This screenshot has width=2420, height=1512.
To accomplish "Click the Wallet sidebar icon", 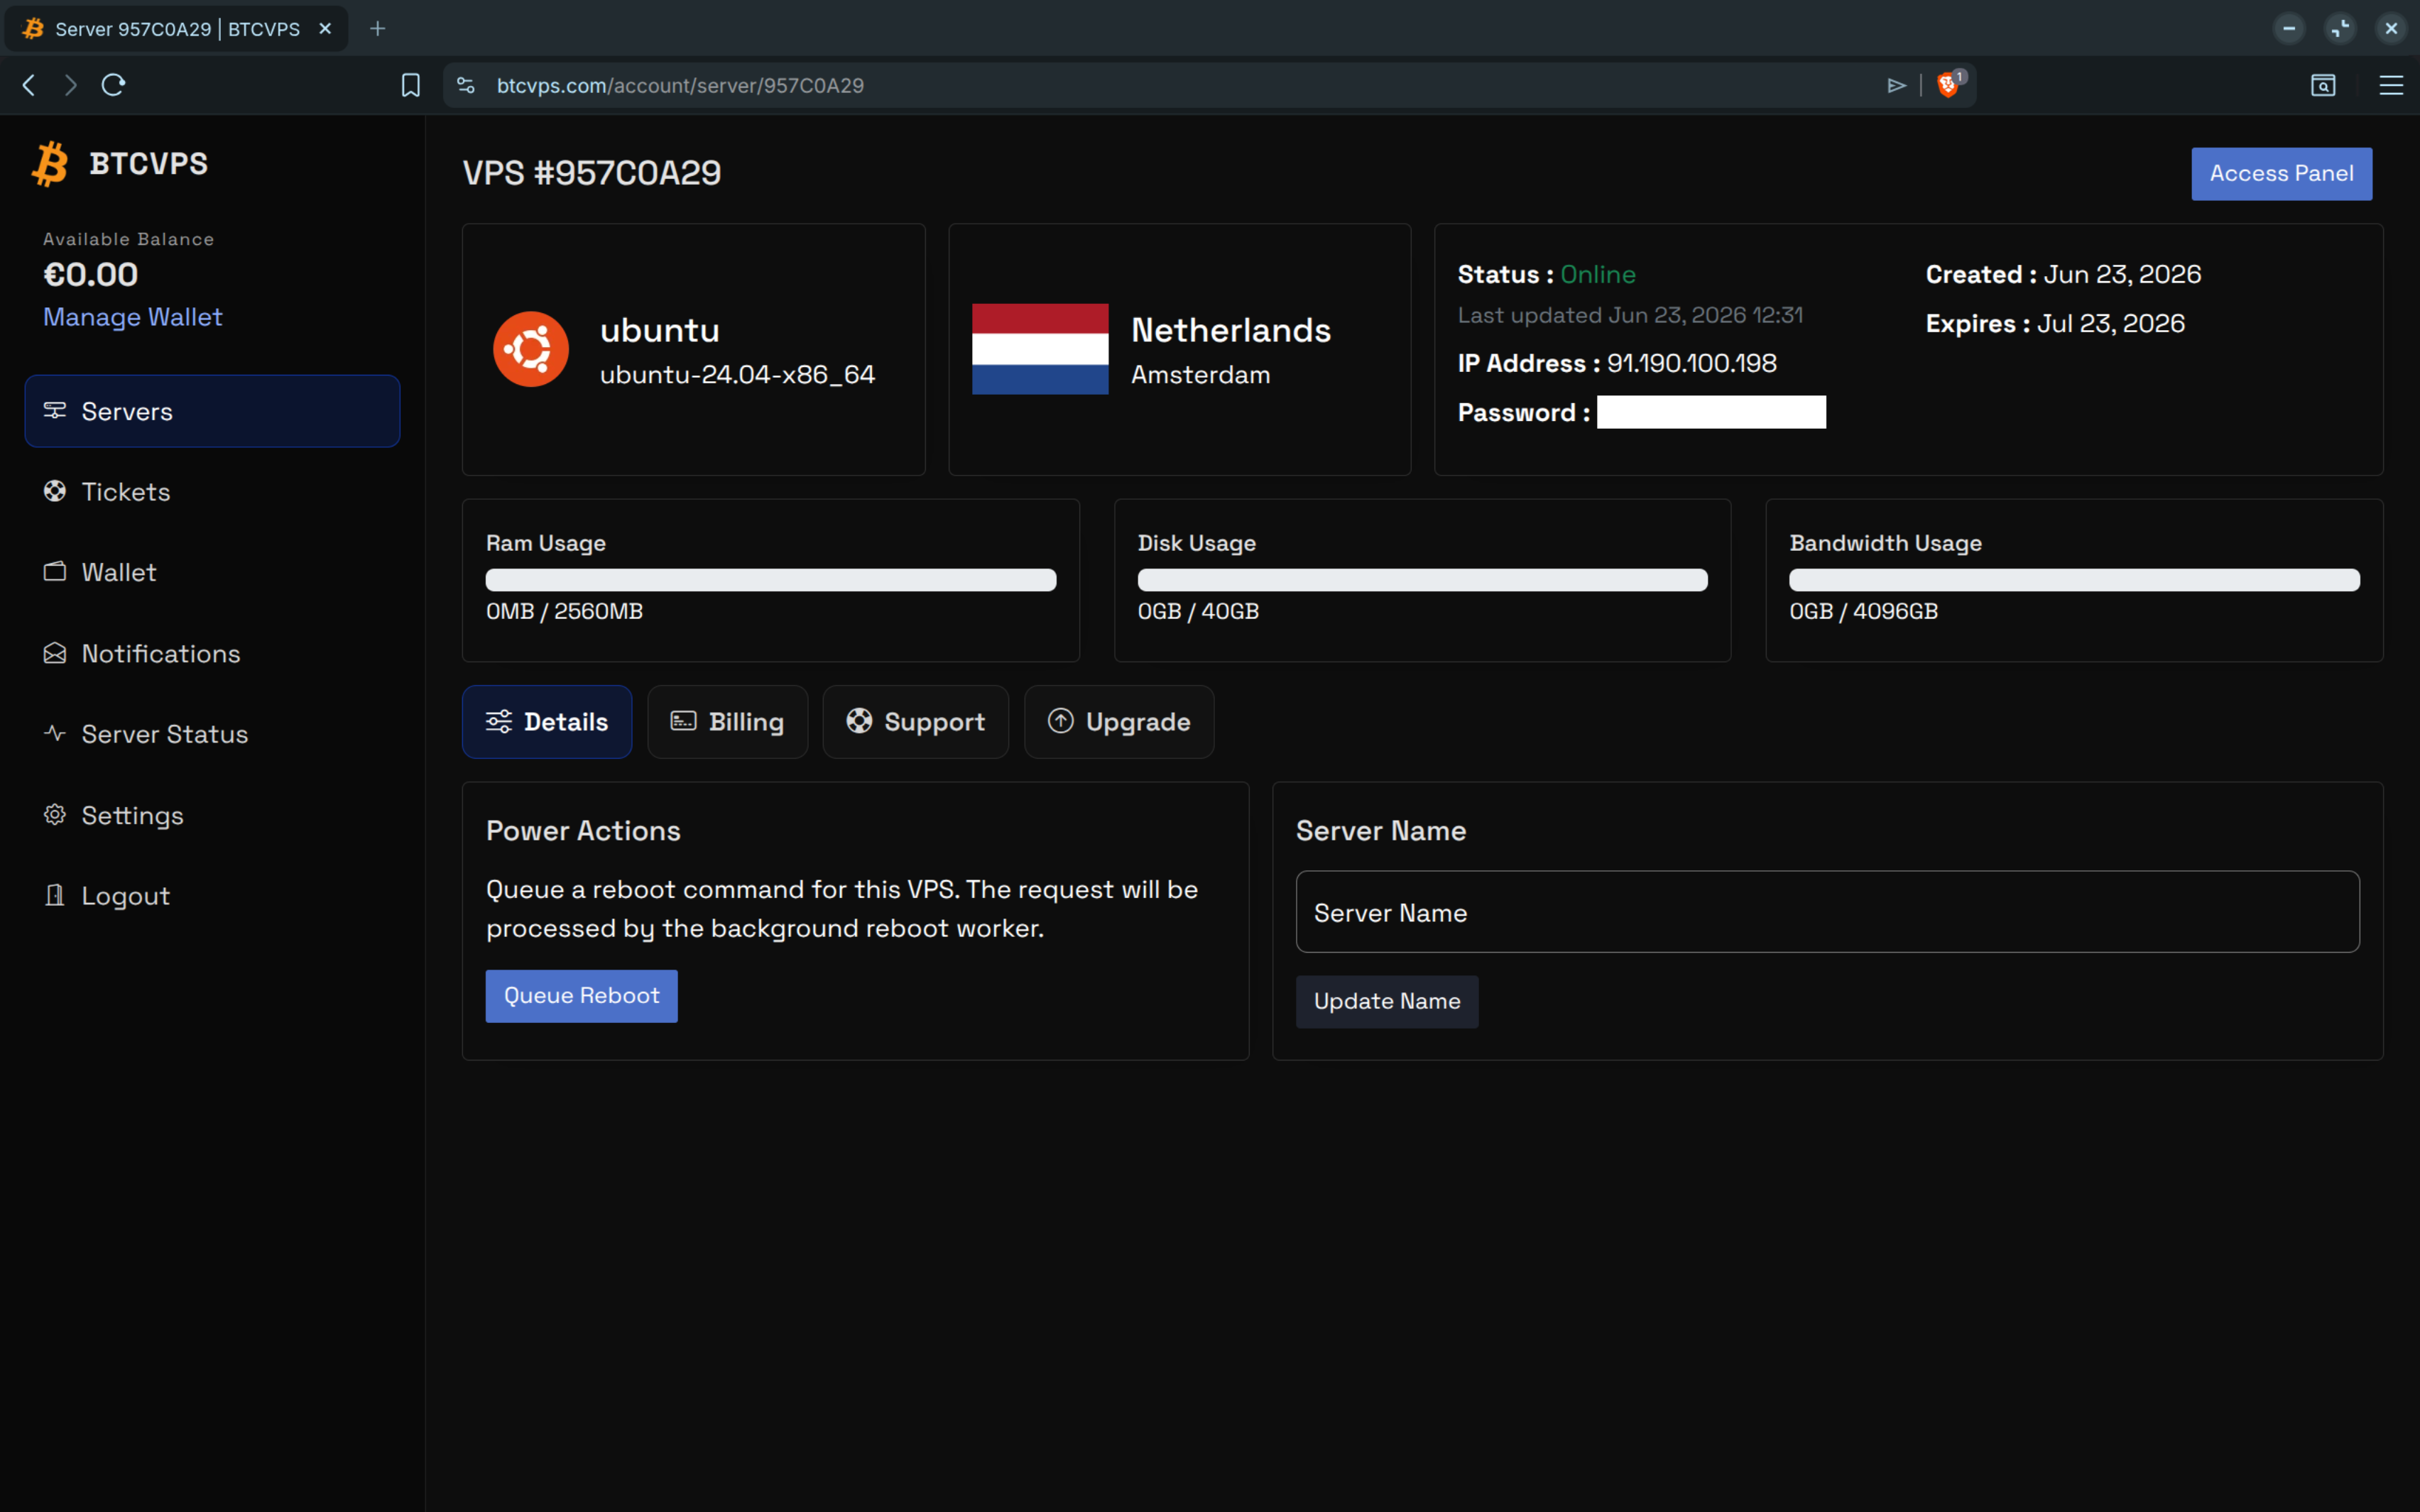I will [x=55, y=572].
